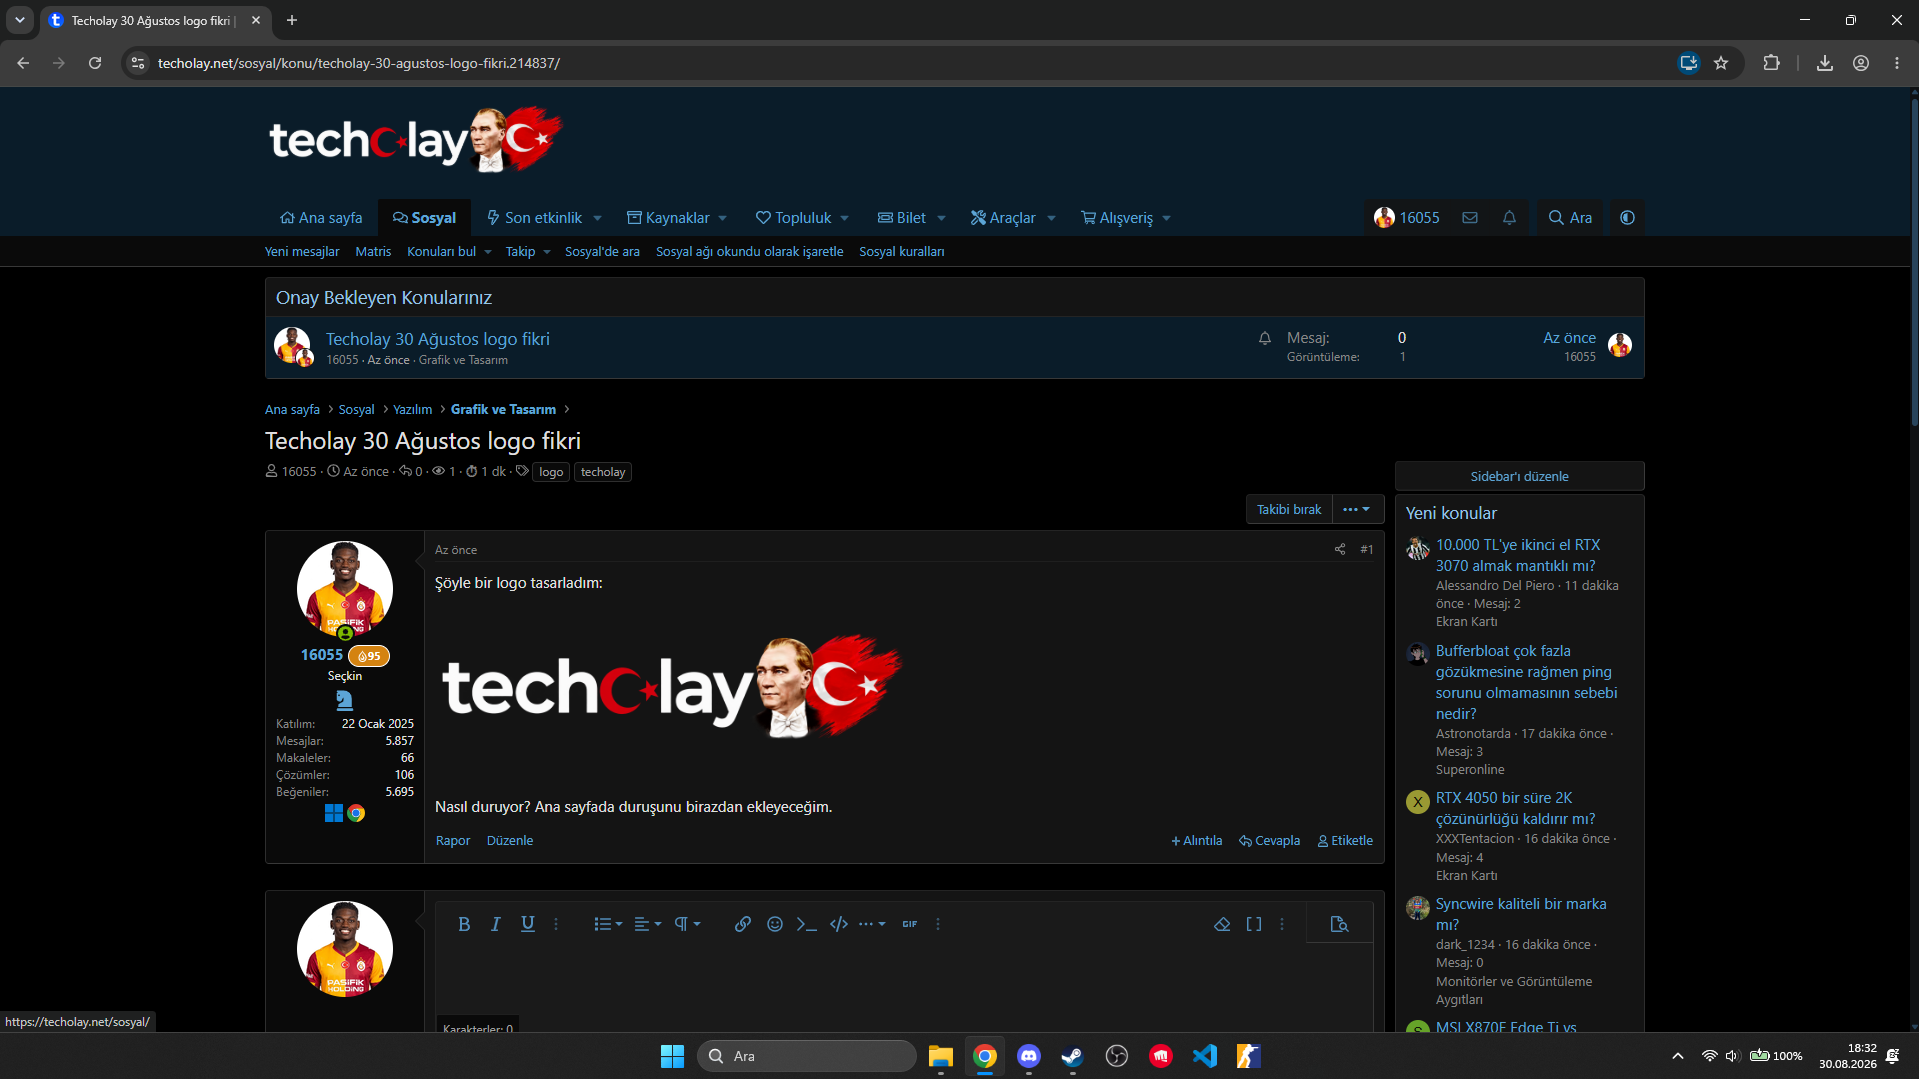Bookmark this page with the star icon
Image resolution: width=1919 pixels, height=1079 pixels.
1721,63
